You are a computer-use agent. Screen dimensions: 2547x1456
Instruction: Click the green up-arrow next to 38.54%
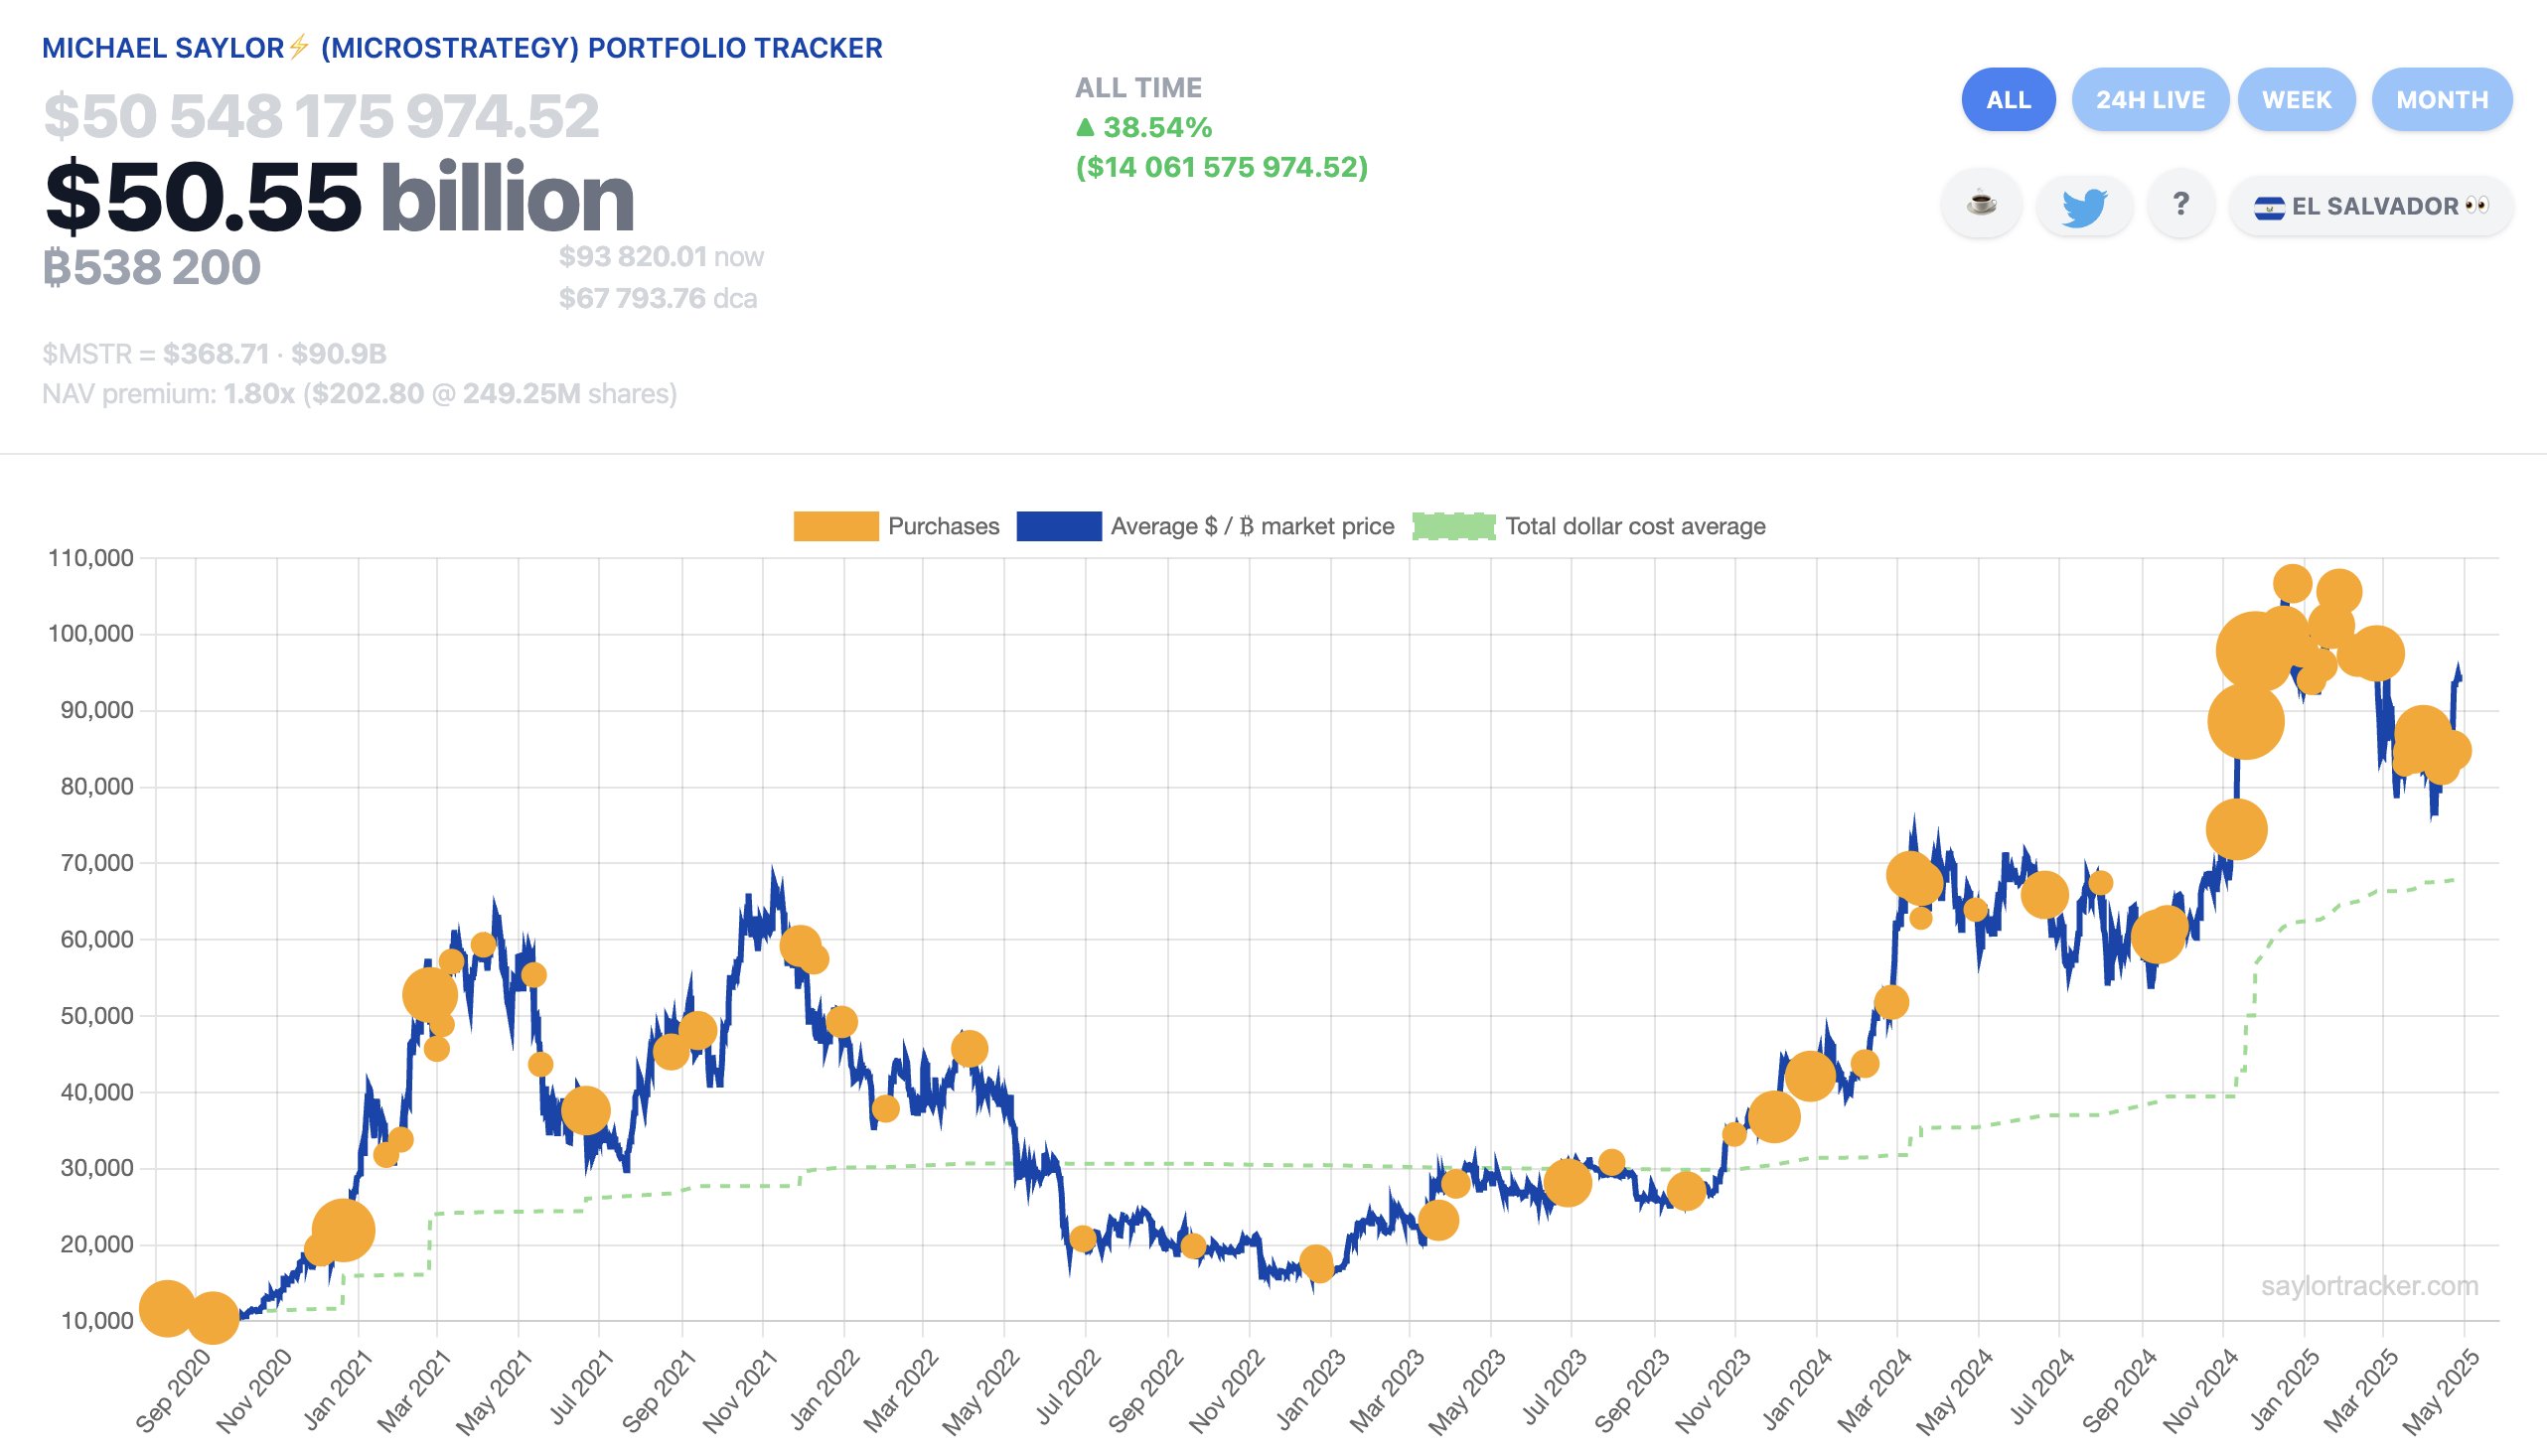[x=1087, y=128]
